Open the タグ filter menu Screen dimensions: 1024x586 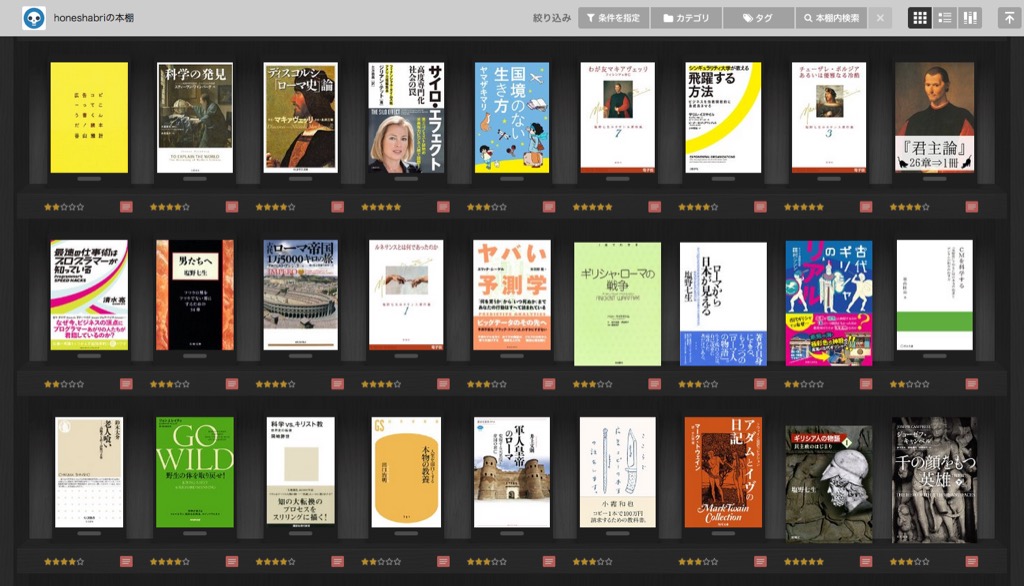(x=758, y=18)
